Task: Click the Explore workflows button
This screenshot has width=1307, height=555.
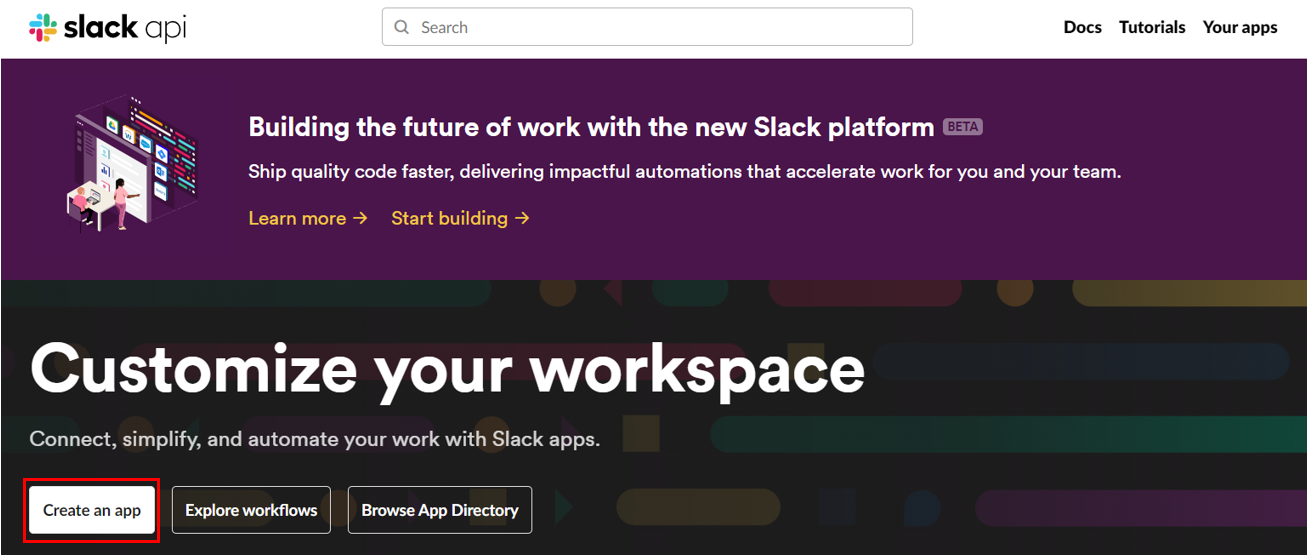Action: pyautogui.click(x=251, y=510)
